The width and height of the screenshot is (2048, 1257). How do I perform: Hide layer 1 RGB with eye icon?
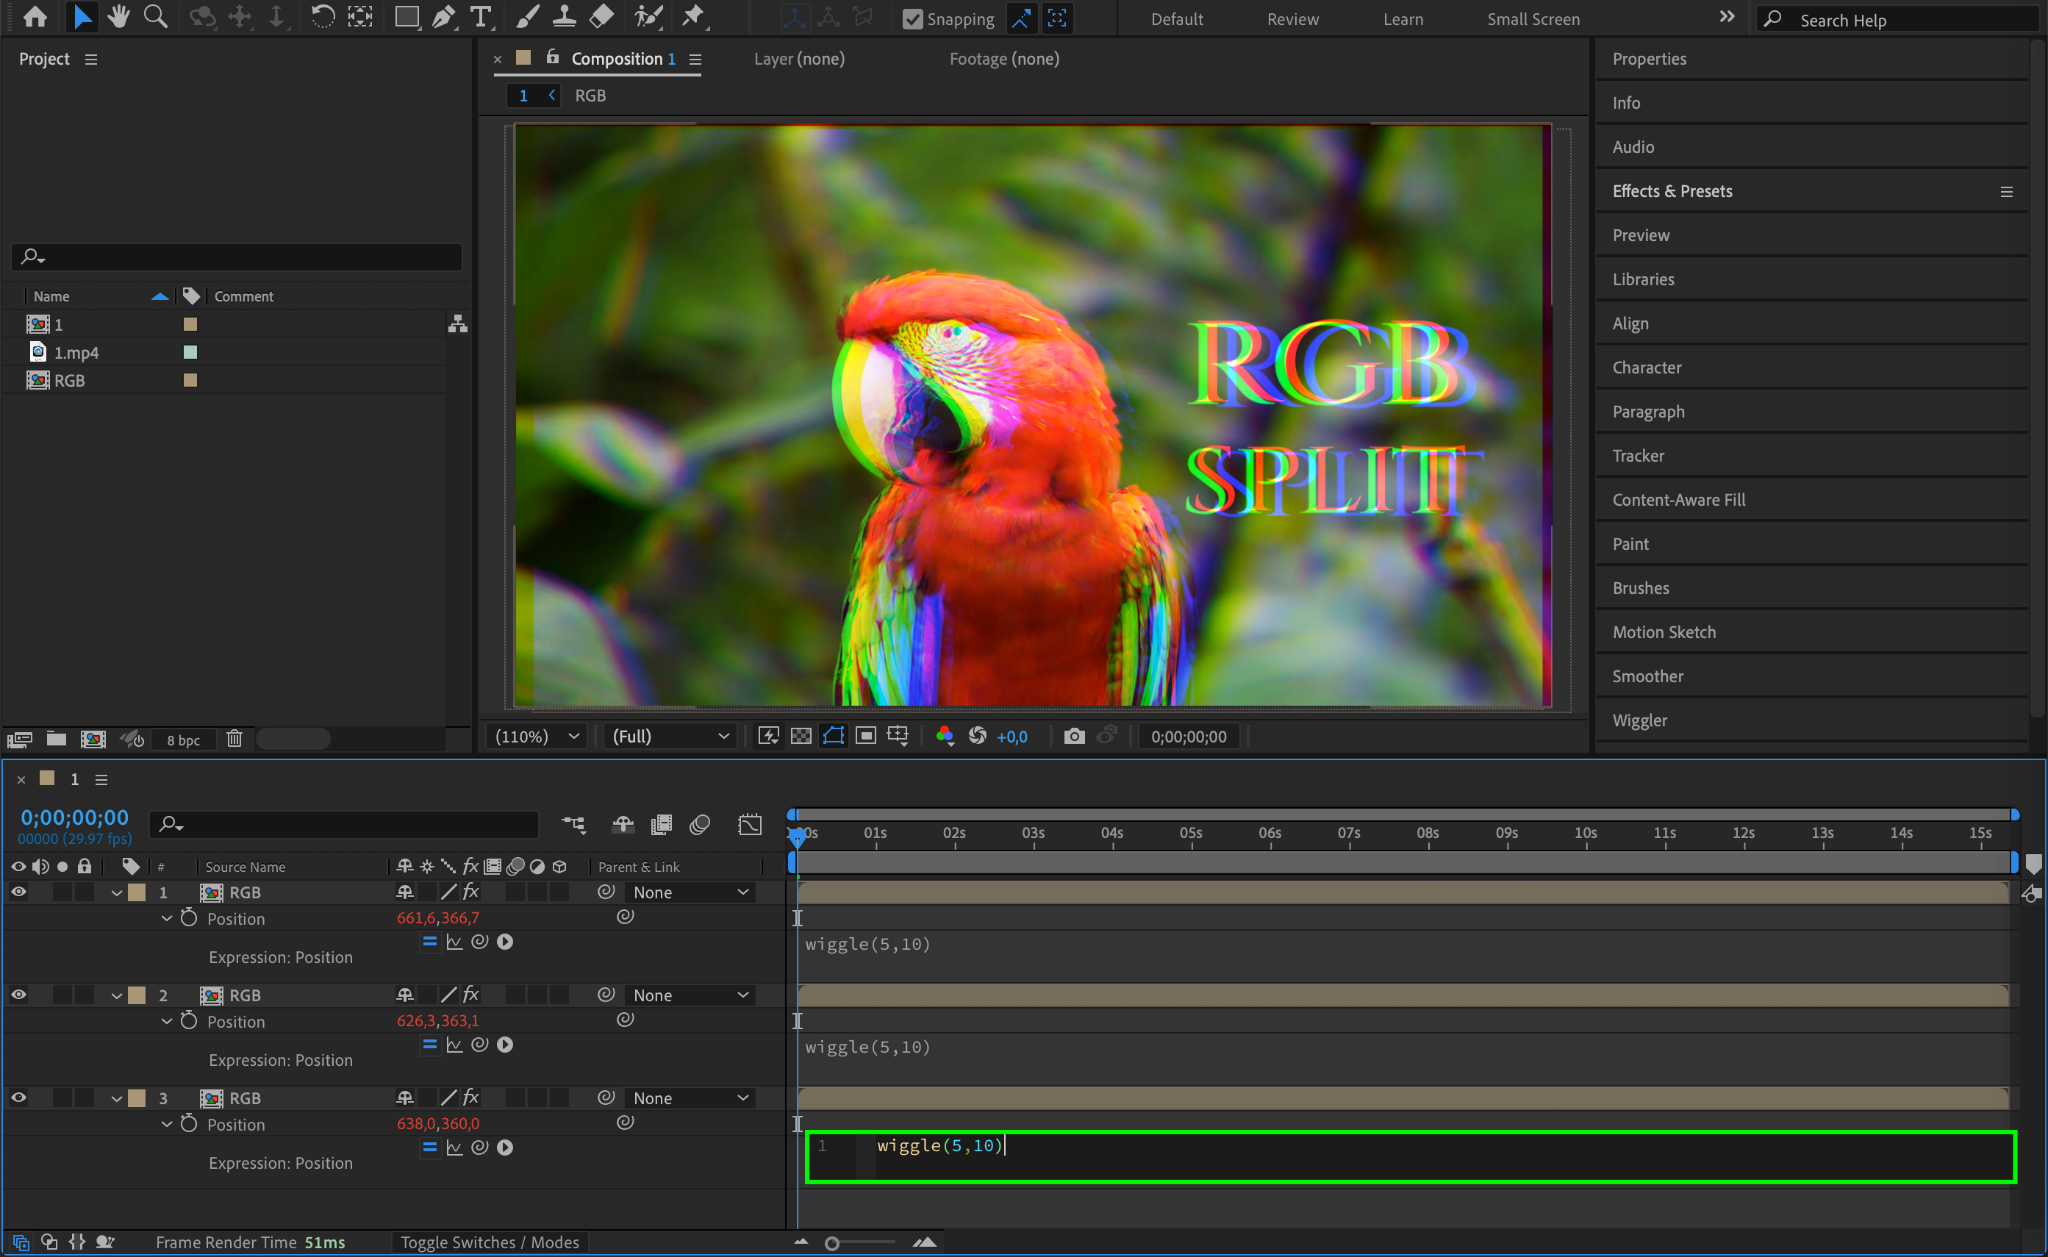tap(19, 892)
